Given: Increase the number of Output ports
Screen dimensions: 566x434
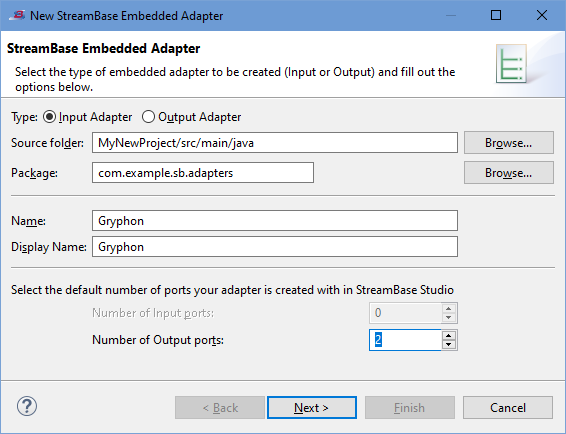Looking at the screenshot, I should point(449,335).
